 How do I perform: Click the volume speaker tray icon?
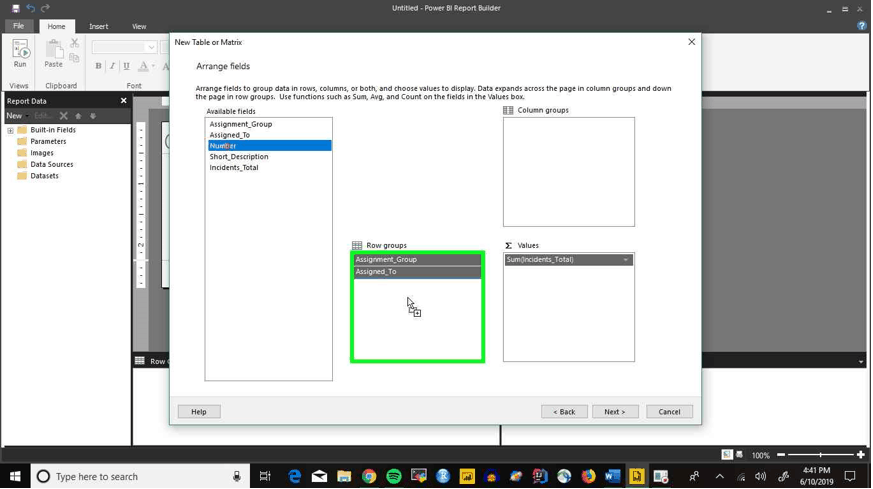coord(761,477)
